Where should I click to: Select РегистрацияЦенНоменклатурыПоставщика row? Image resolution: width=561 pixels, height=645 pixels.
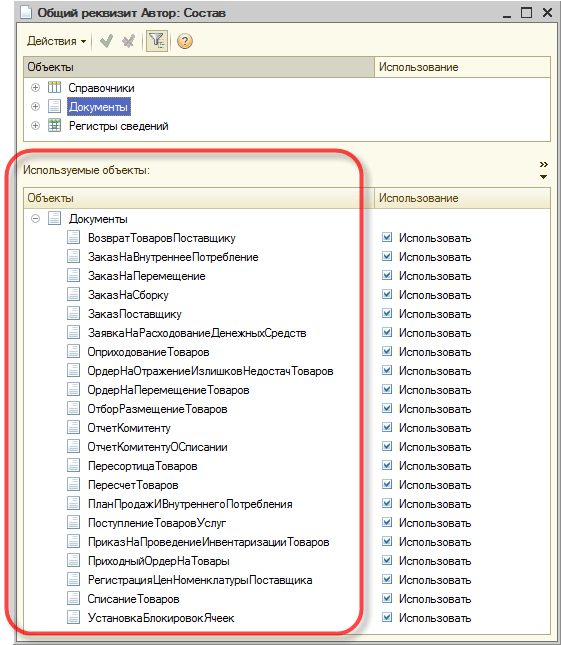coord(200,580)
